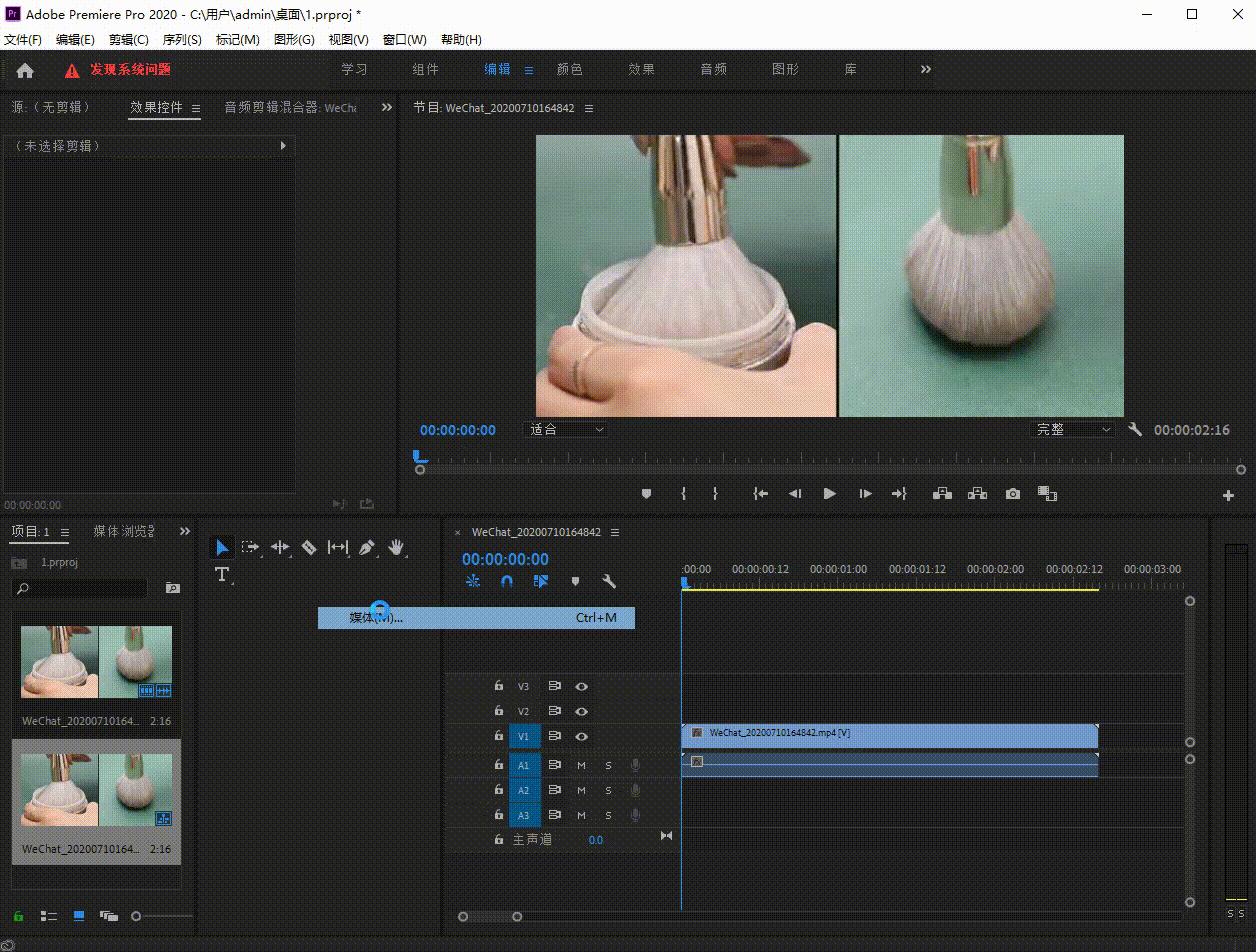Select the Hand tool

pyautogui.click(x=396, y=547)
